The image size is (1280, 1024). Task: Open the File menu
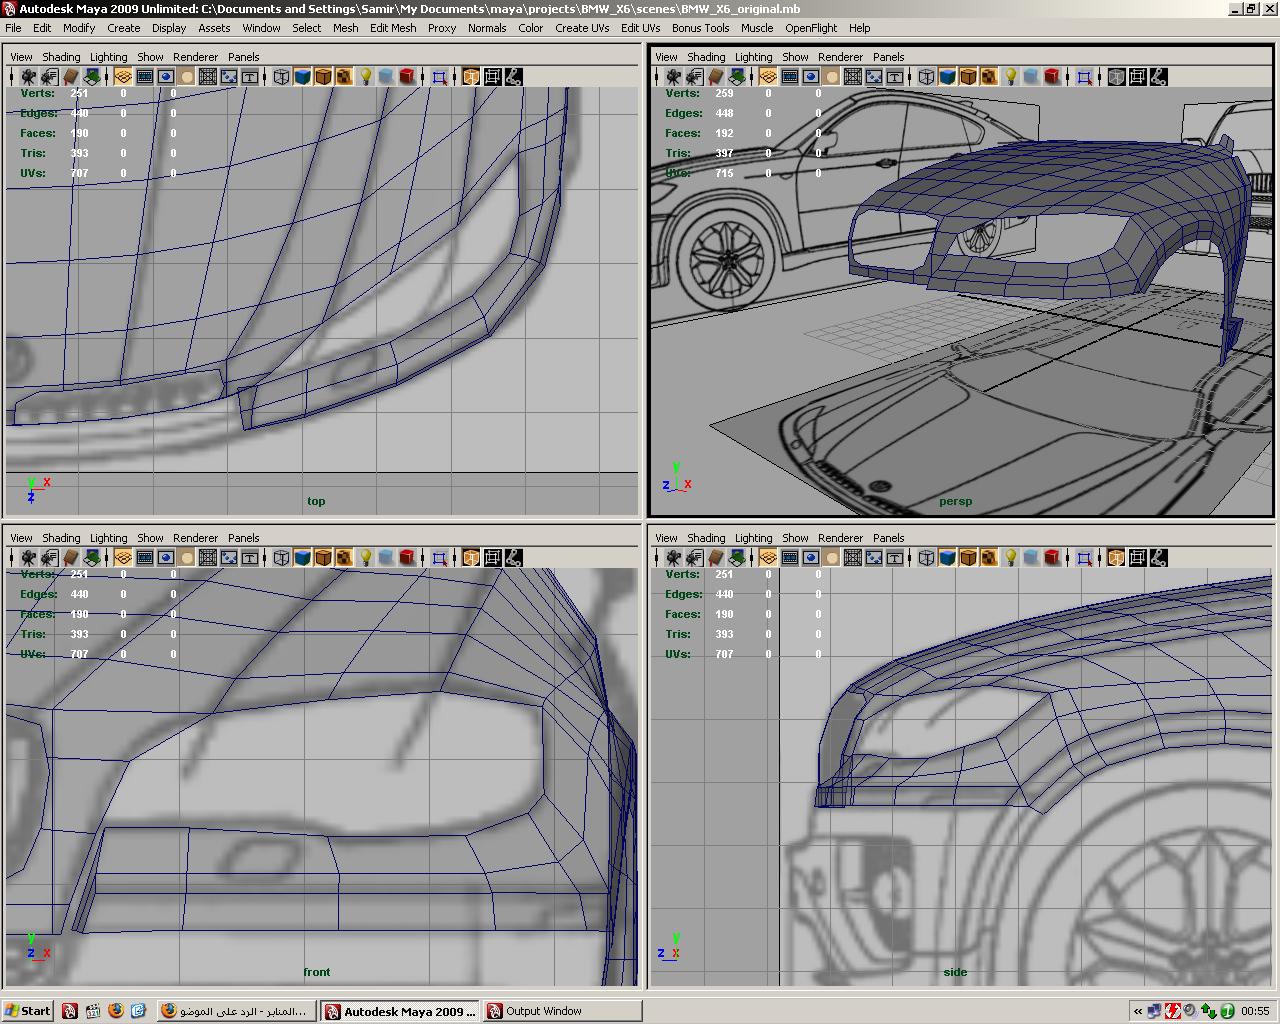coord(13,28)
